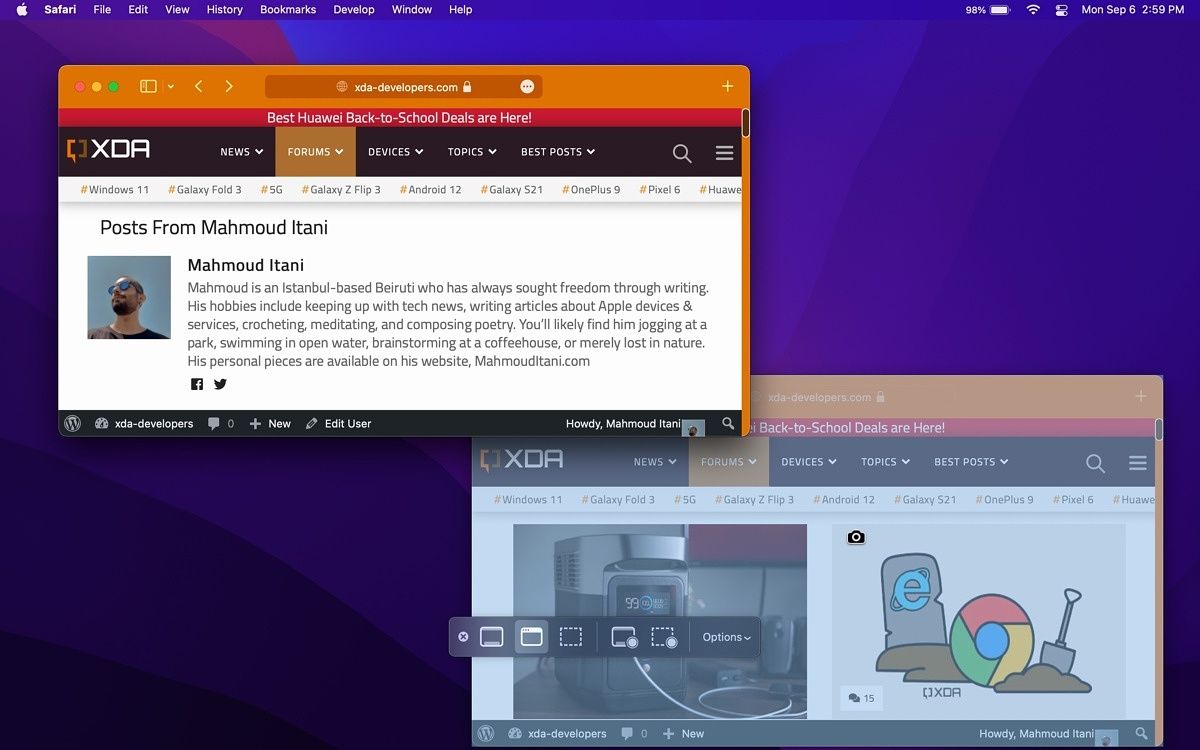The image size is (1200, 750).
Task: Open the DEVICES dropdown in front Safari window
Action: (x=395, y=152)
